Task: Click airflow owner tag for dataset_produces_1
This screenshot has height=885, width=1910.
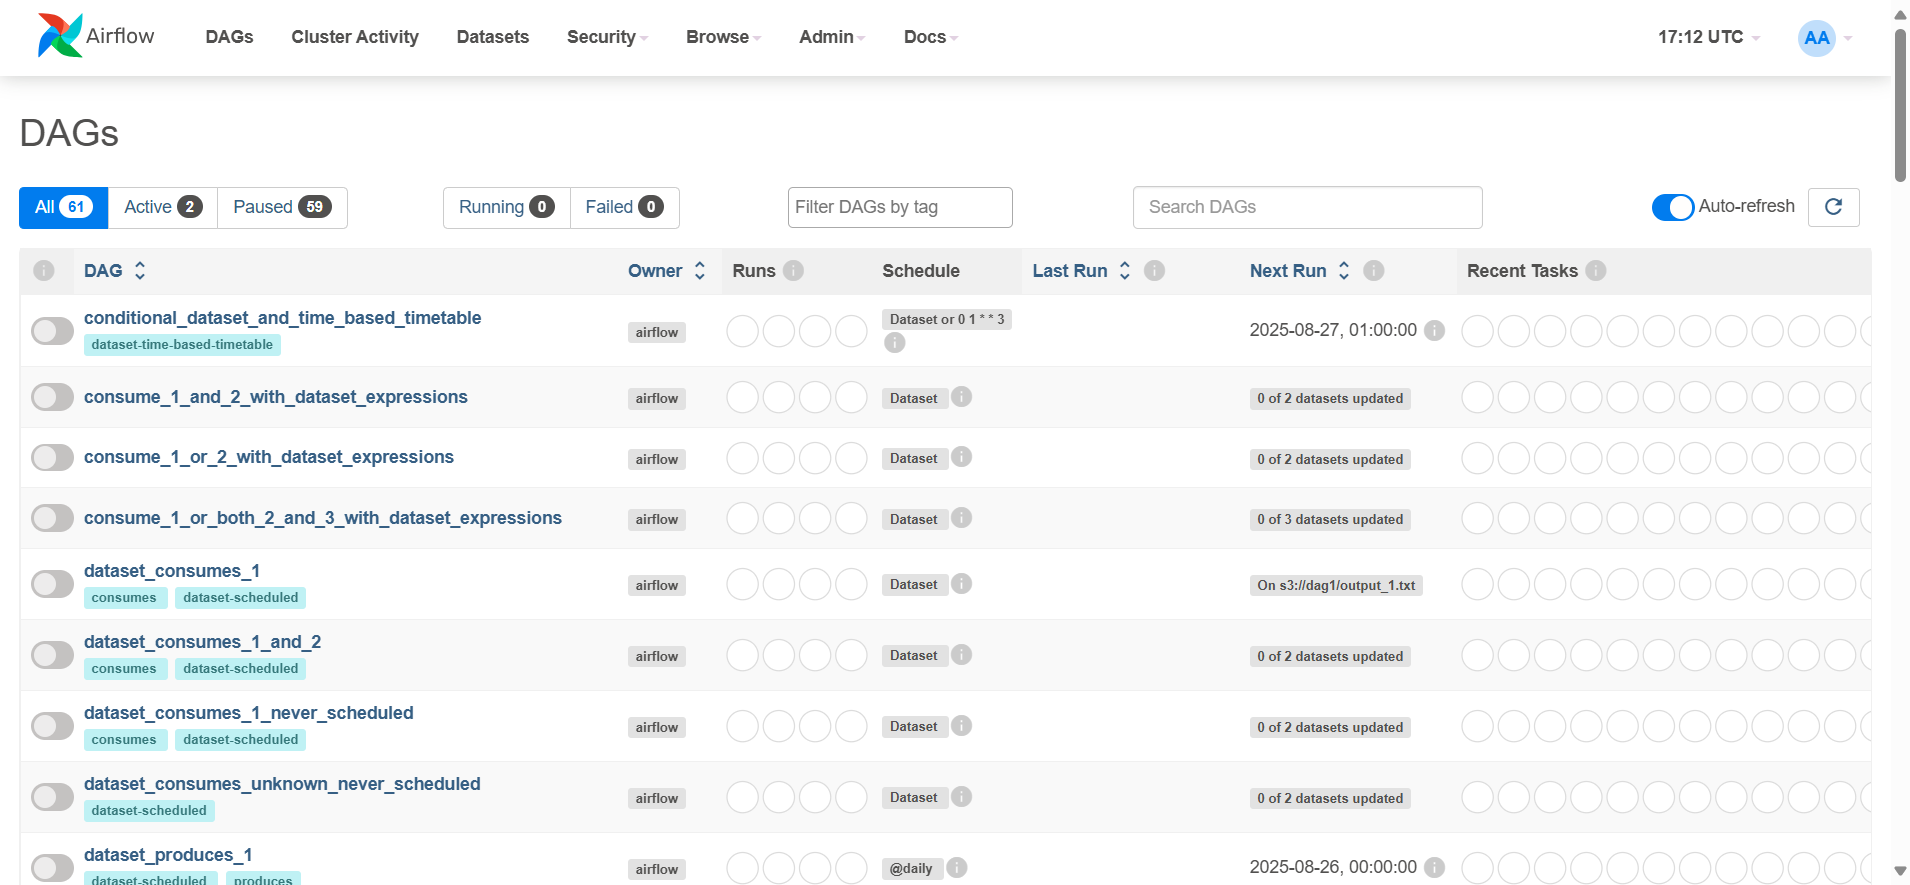Action: (657, 869)
